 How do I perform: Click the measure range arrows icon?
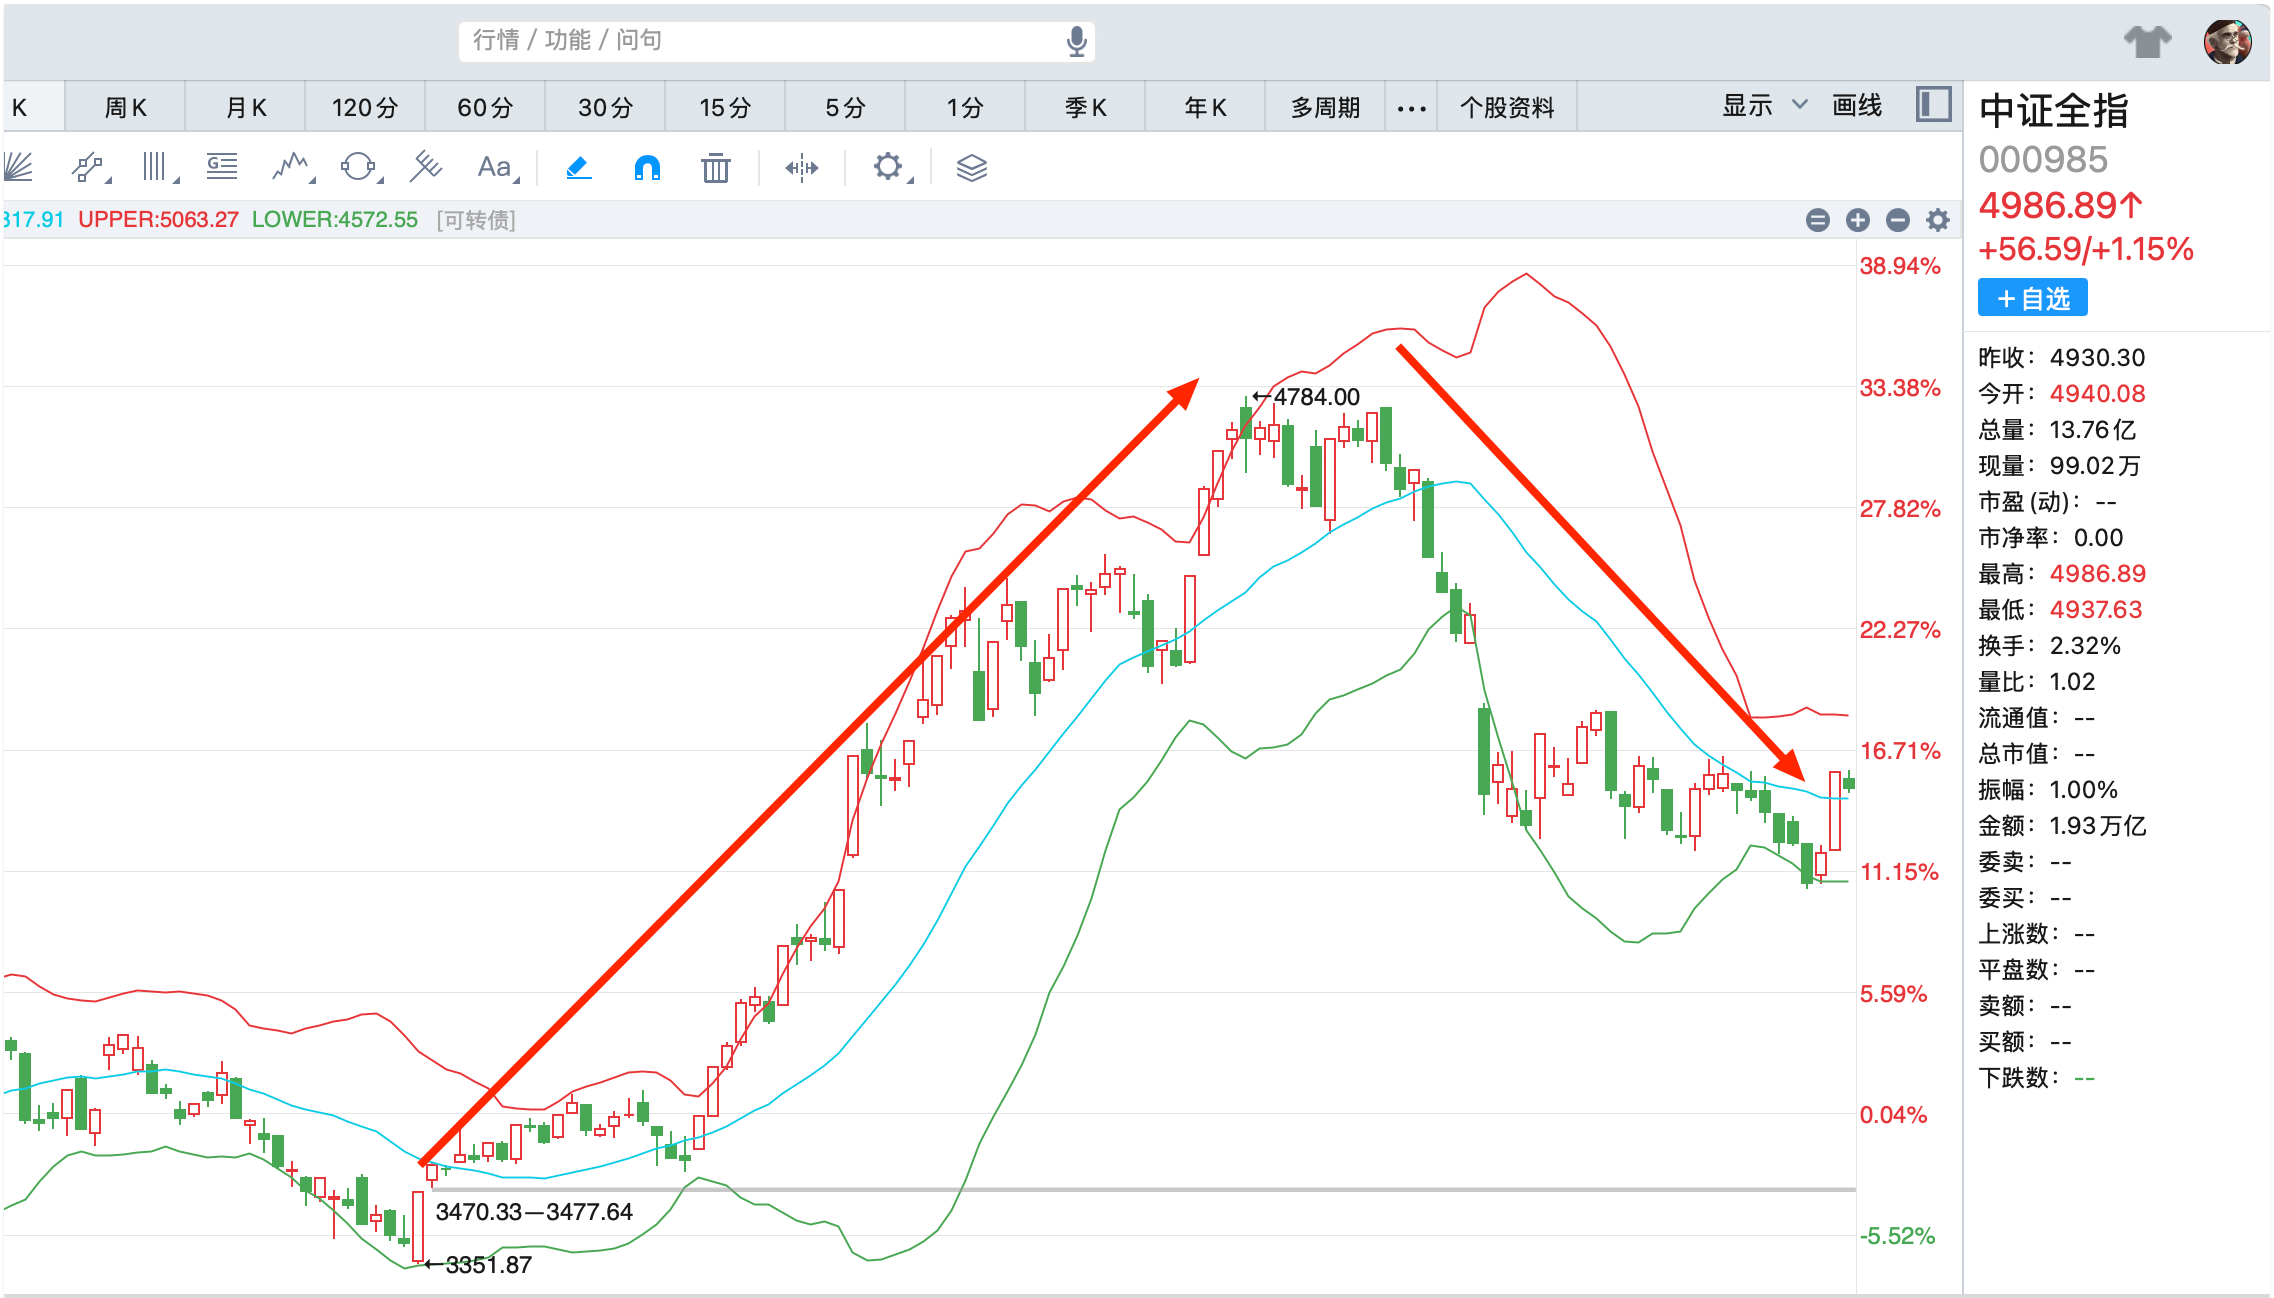click(801, 167)
